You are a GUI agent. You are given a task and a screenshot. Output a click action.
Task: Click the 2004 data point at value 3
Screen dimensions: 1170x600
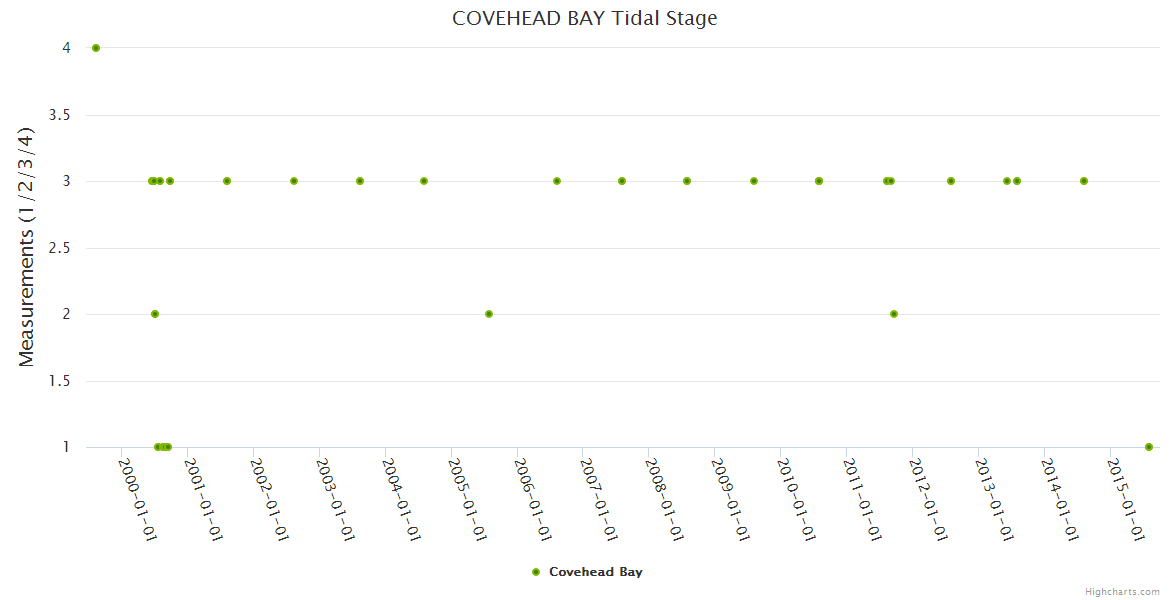(424, 181)
